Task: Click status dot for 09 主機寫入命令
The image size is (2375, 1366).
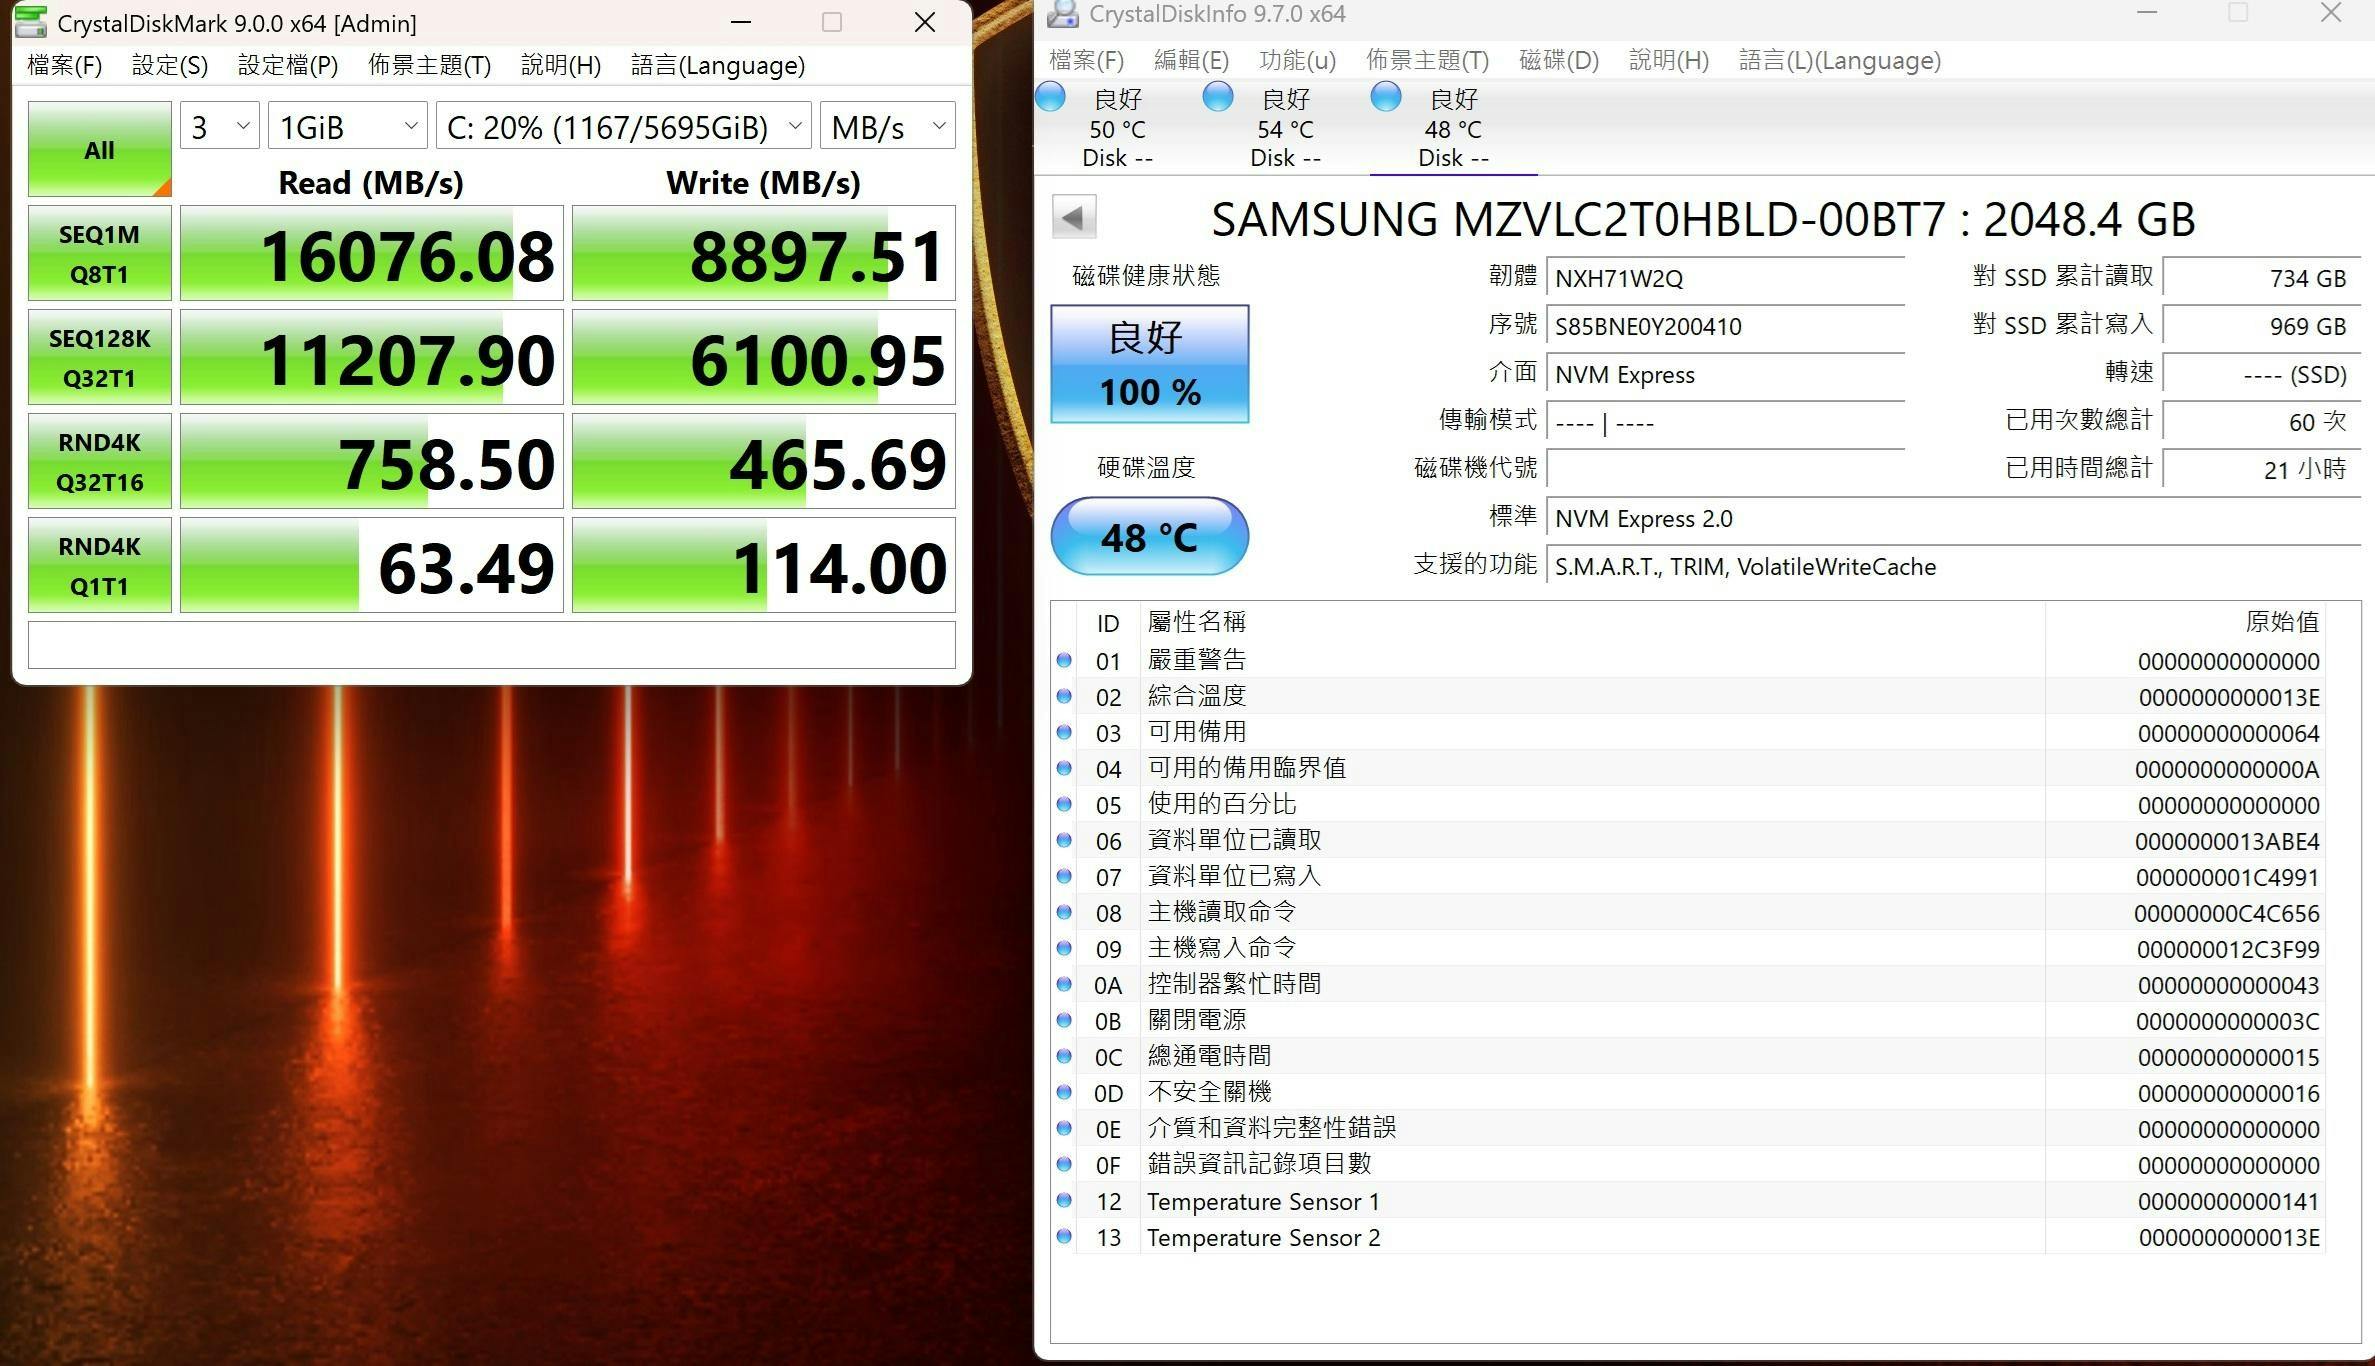Action: (1064, 948)
